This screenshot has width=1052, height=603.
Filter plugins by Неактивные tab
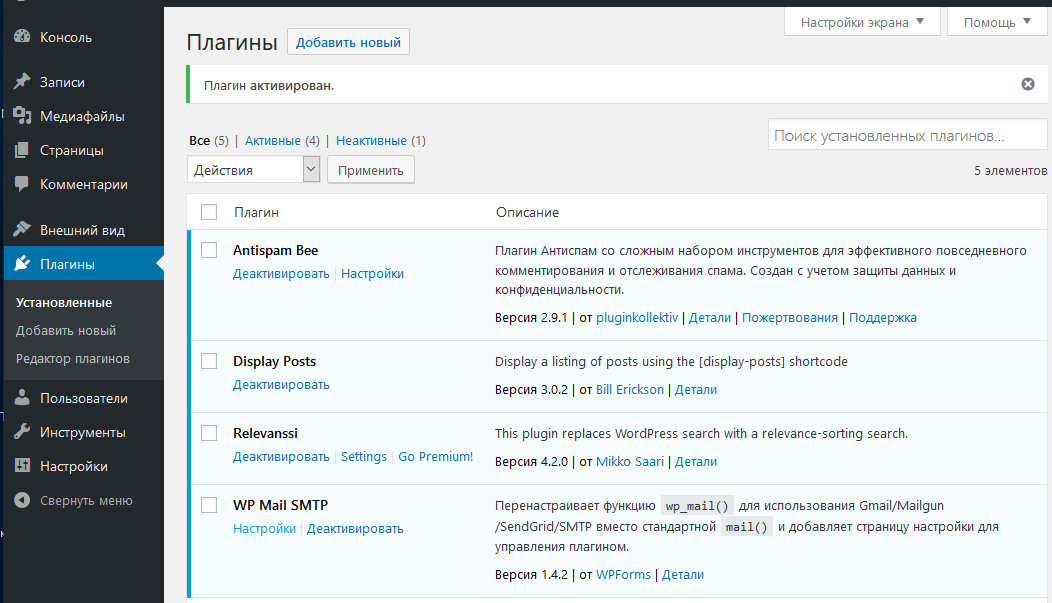(371, 141)
